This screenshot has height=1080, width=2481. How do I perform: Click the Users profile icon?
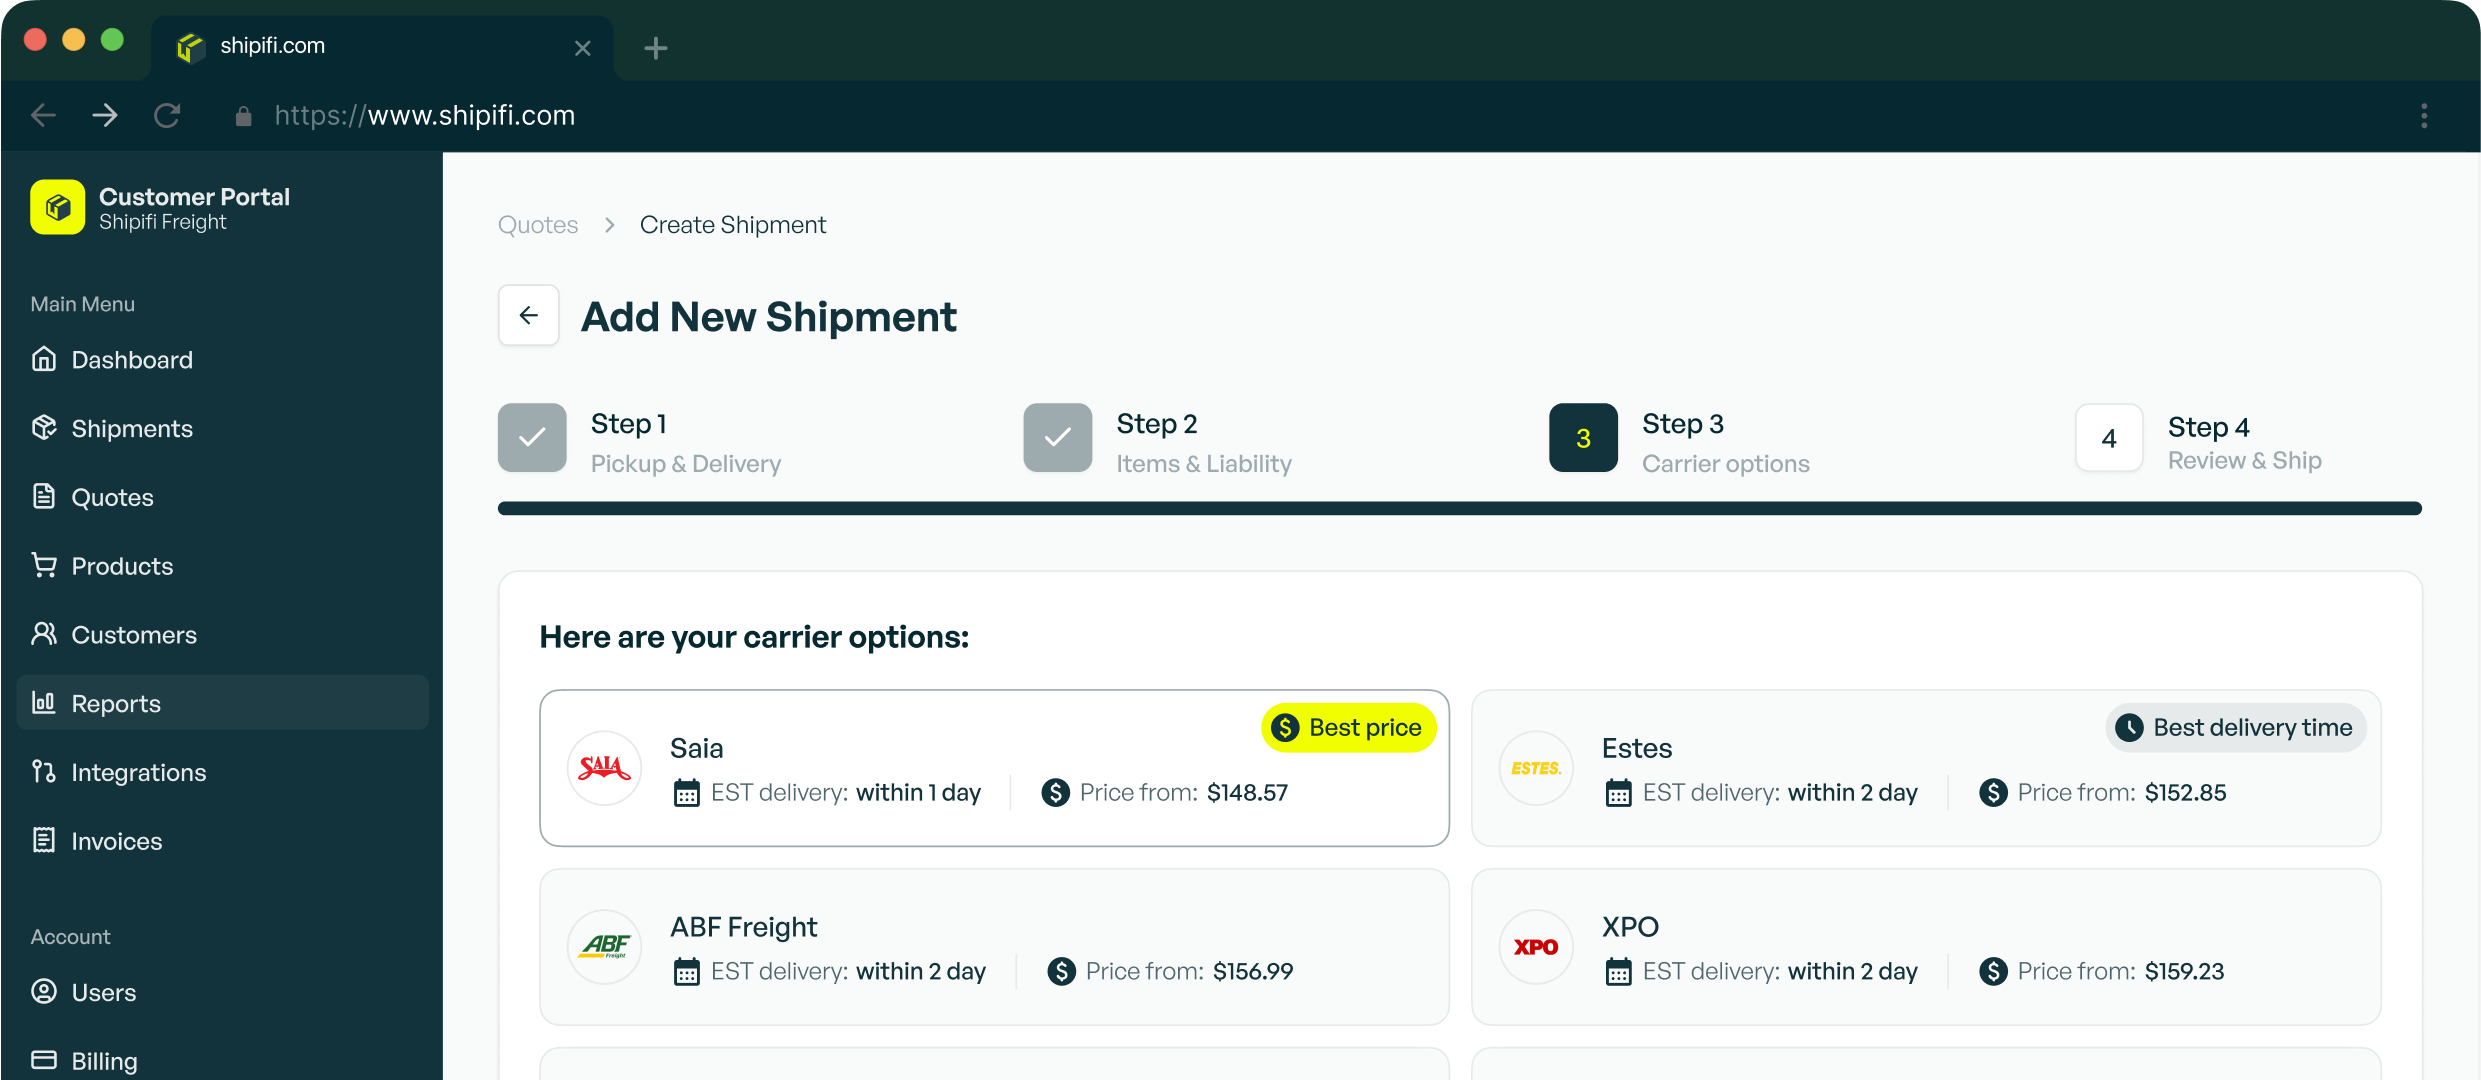pyautogui.click(x=44, y=991)
